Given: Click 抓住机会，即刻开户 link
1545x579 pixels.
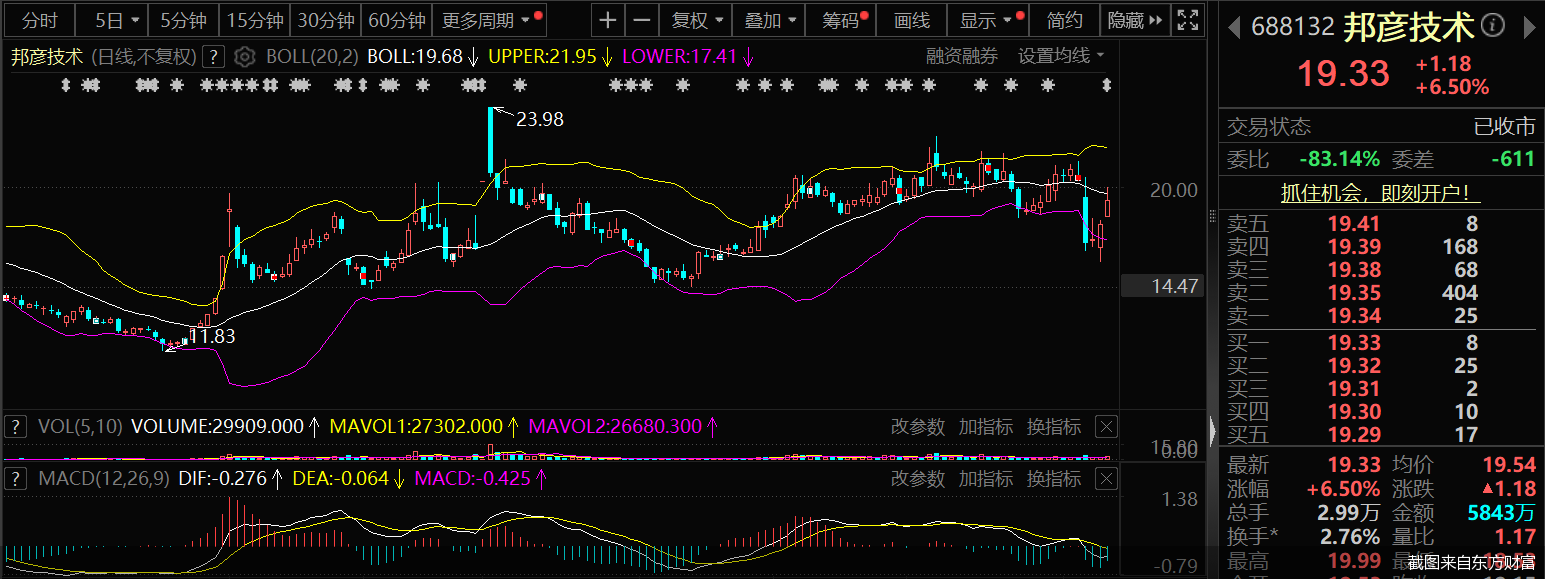Looking at the screenshot, I should (1380, 193).
